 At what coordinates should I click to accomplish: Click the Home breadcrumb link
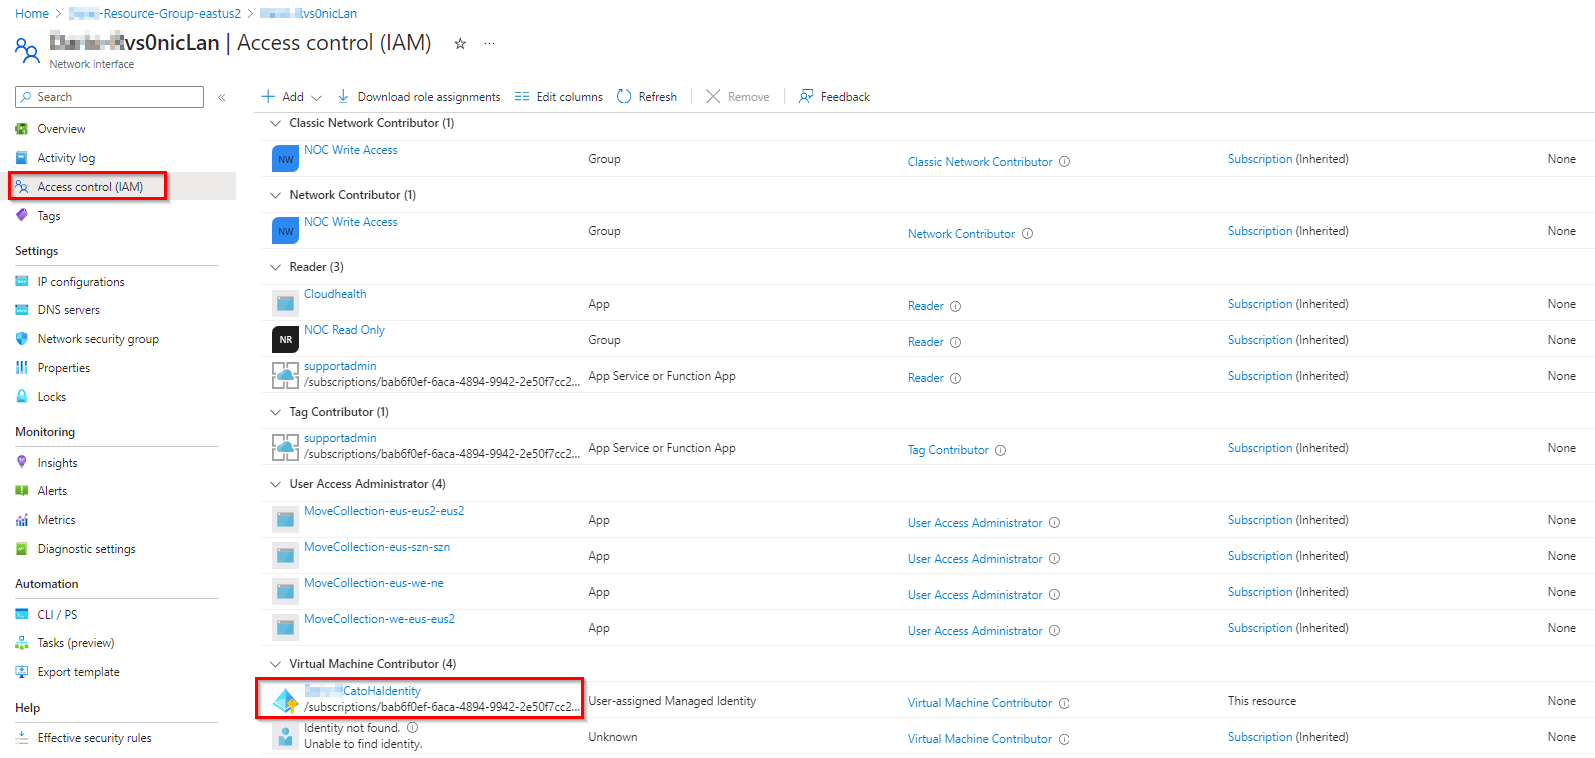[x=32, y=14]
